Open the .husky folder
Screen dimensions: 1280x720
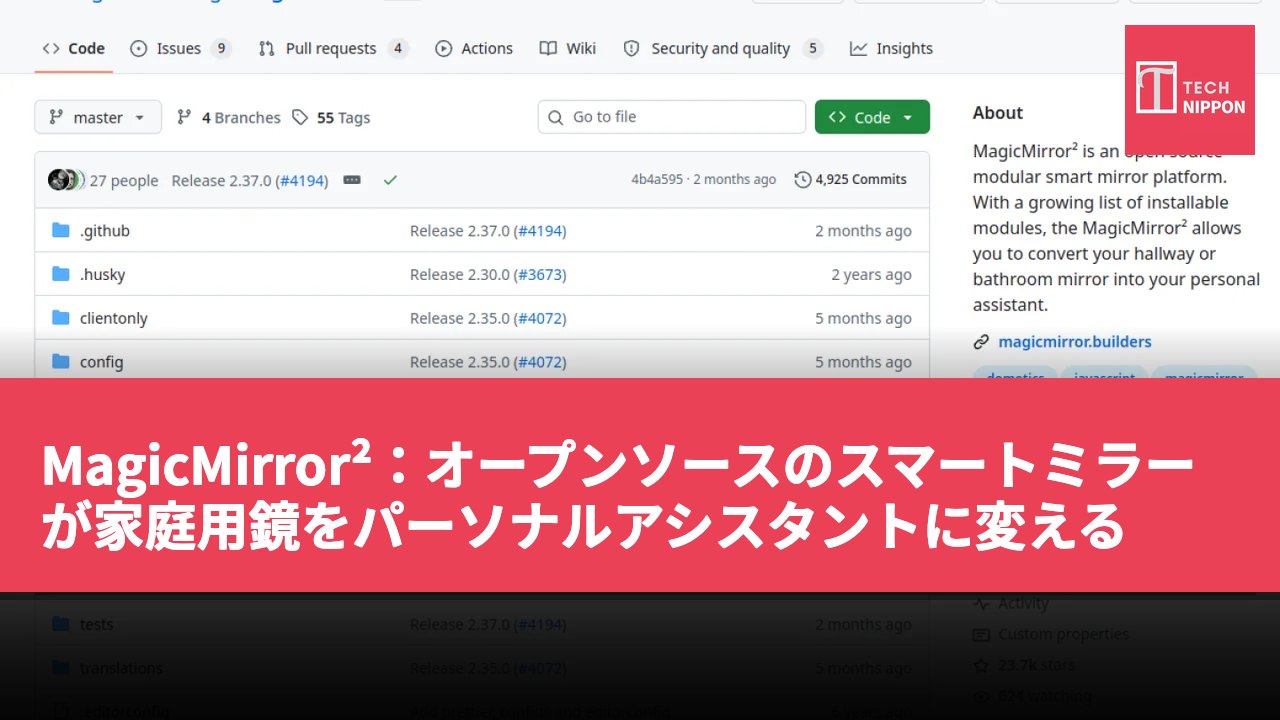[x=102, y=275]
